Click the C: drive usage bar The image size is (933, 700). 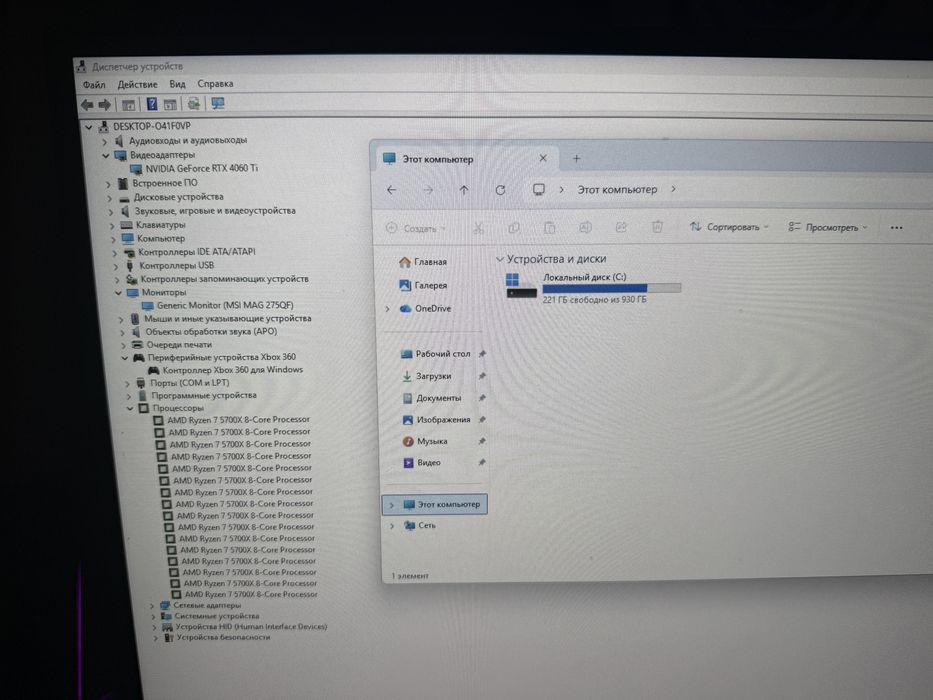click(x=612, y=288)
